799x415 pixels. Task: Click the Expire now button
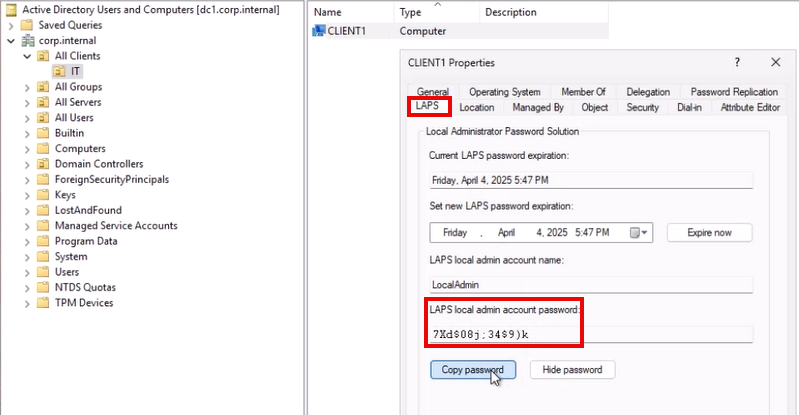pyautogui.click(x=709, y=232)
